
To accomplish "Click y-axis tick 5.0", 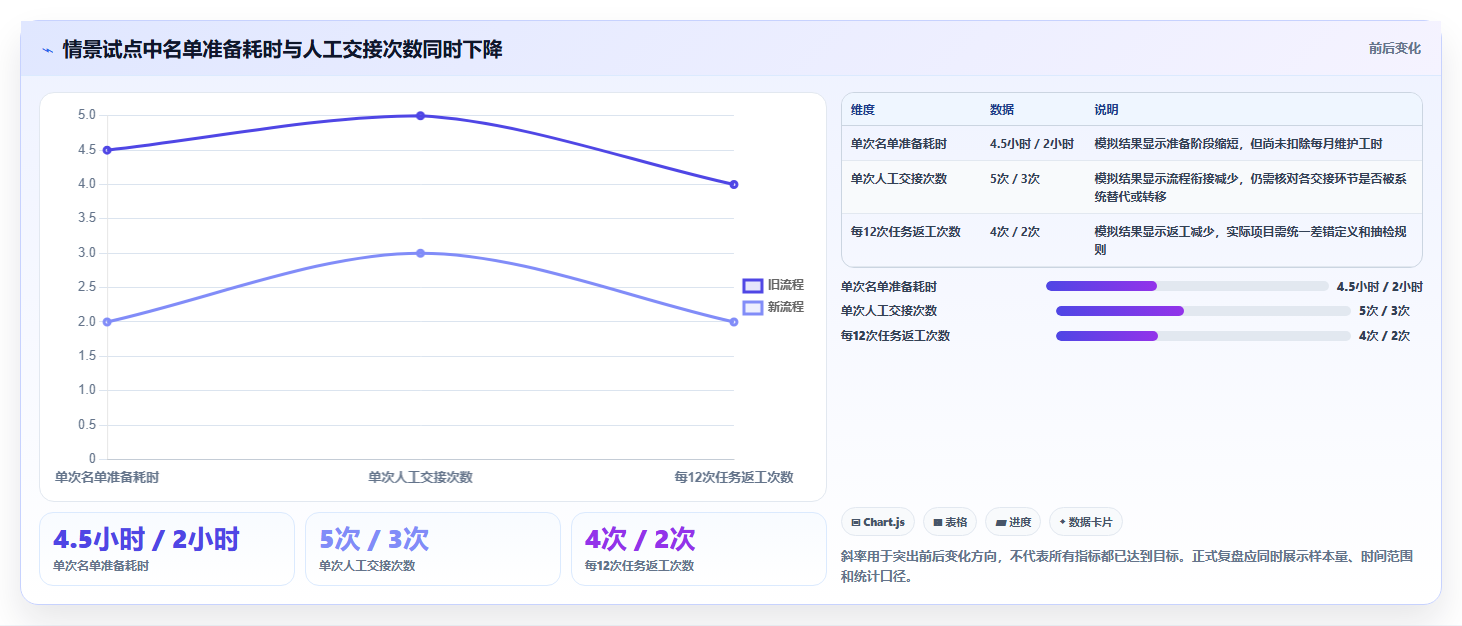I will tap(87, 115).
